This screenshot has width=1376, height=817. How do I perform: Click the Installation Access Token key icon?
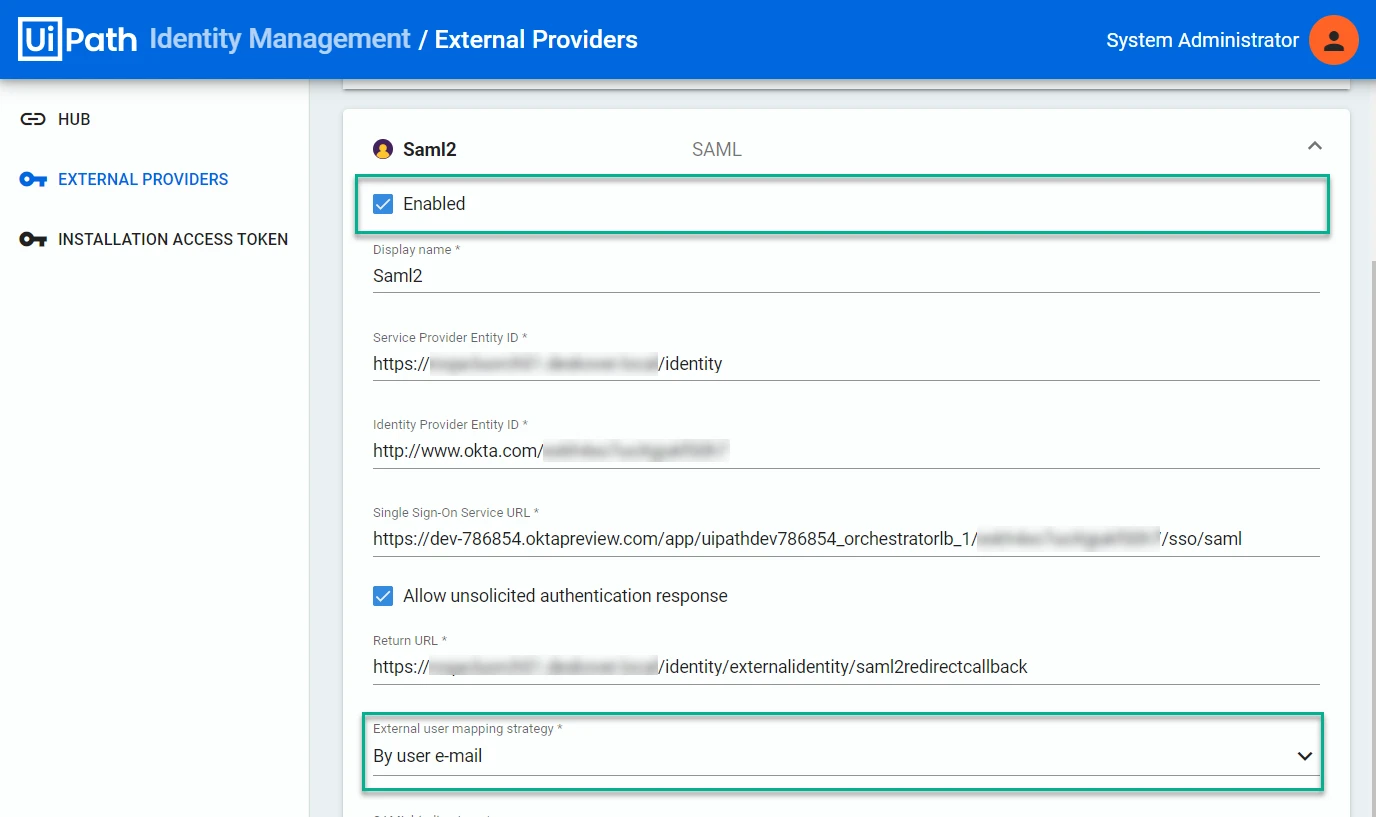33,240
